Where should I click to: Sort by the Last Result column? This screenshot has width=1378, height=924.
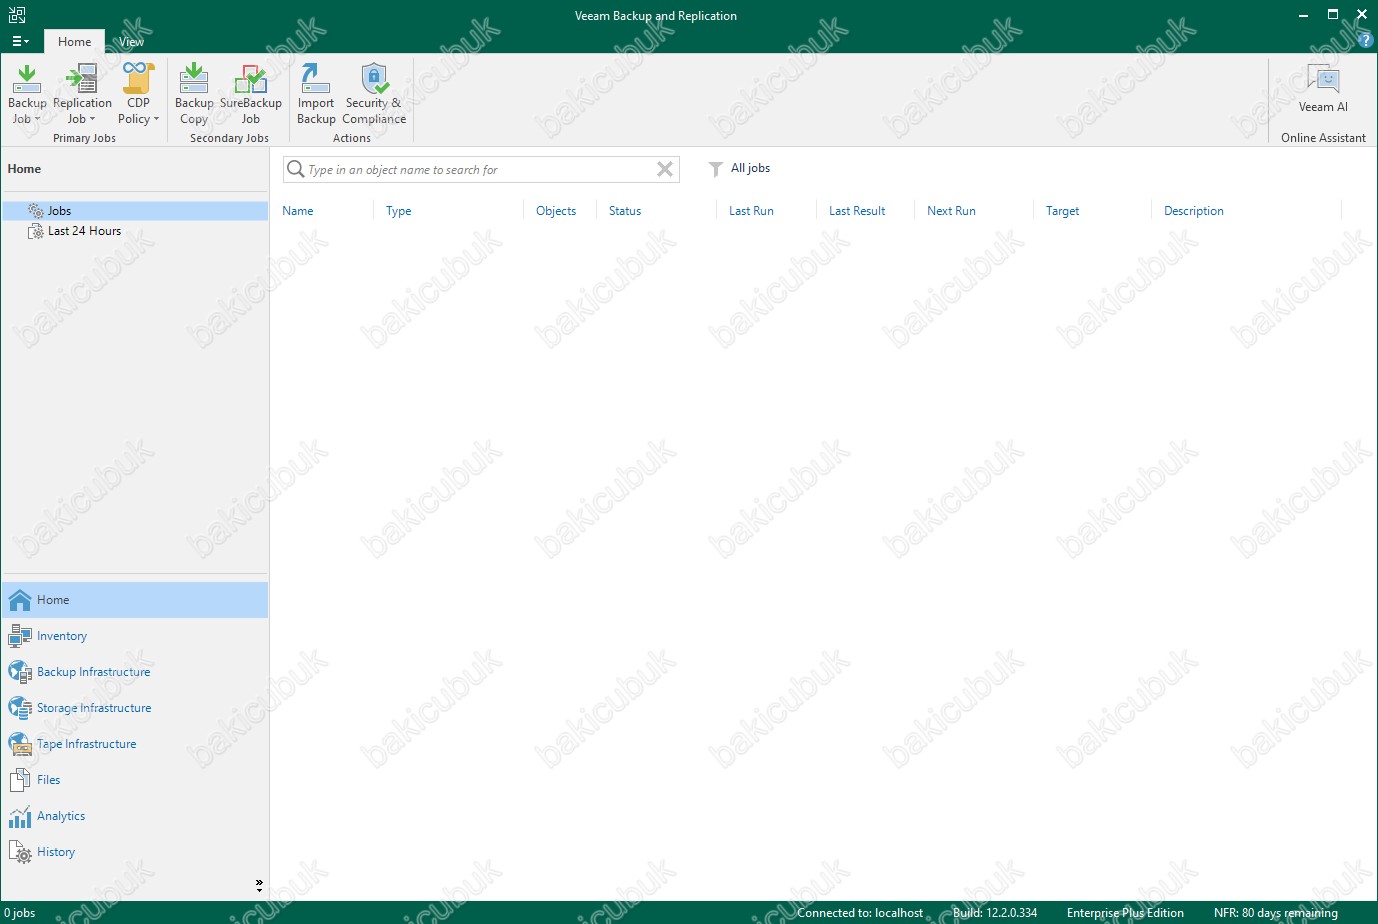point(857,211)
